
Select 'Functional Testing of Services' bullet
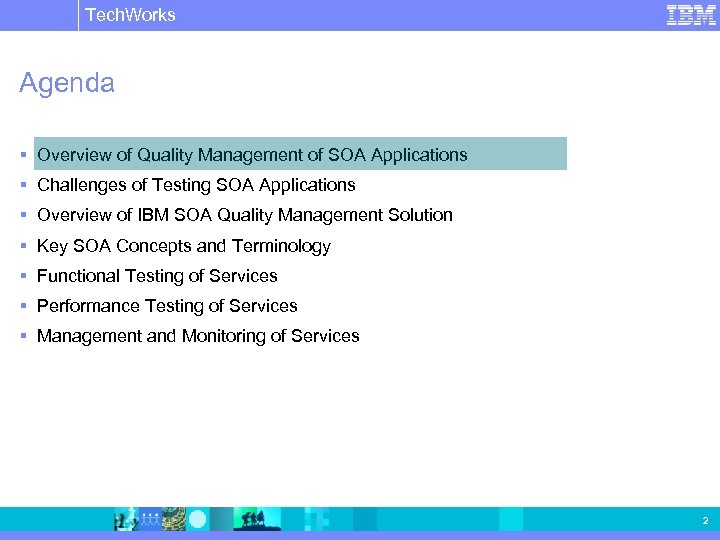coord(157,276)
